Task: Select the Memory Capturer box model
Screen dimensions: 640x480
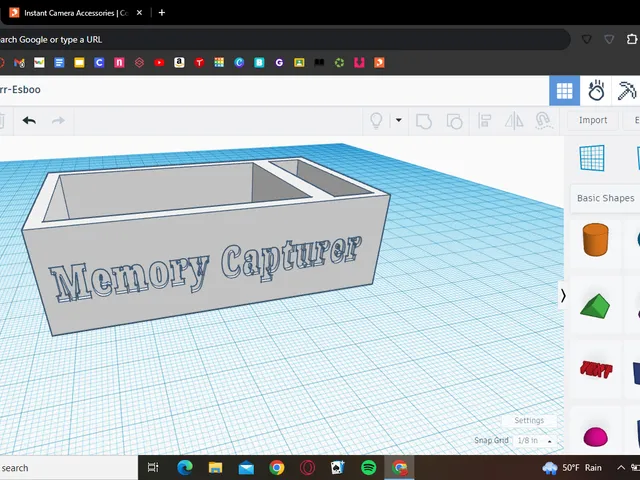Action: [x=204, y=245]
